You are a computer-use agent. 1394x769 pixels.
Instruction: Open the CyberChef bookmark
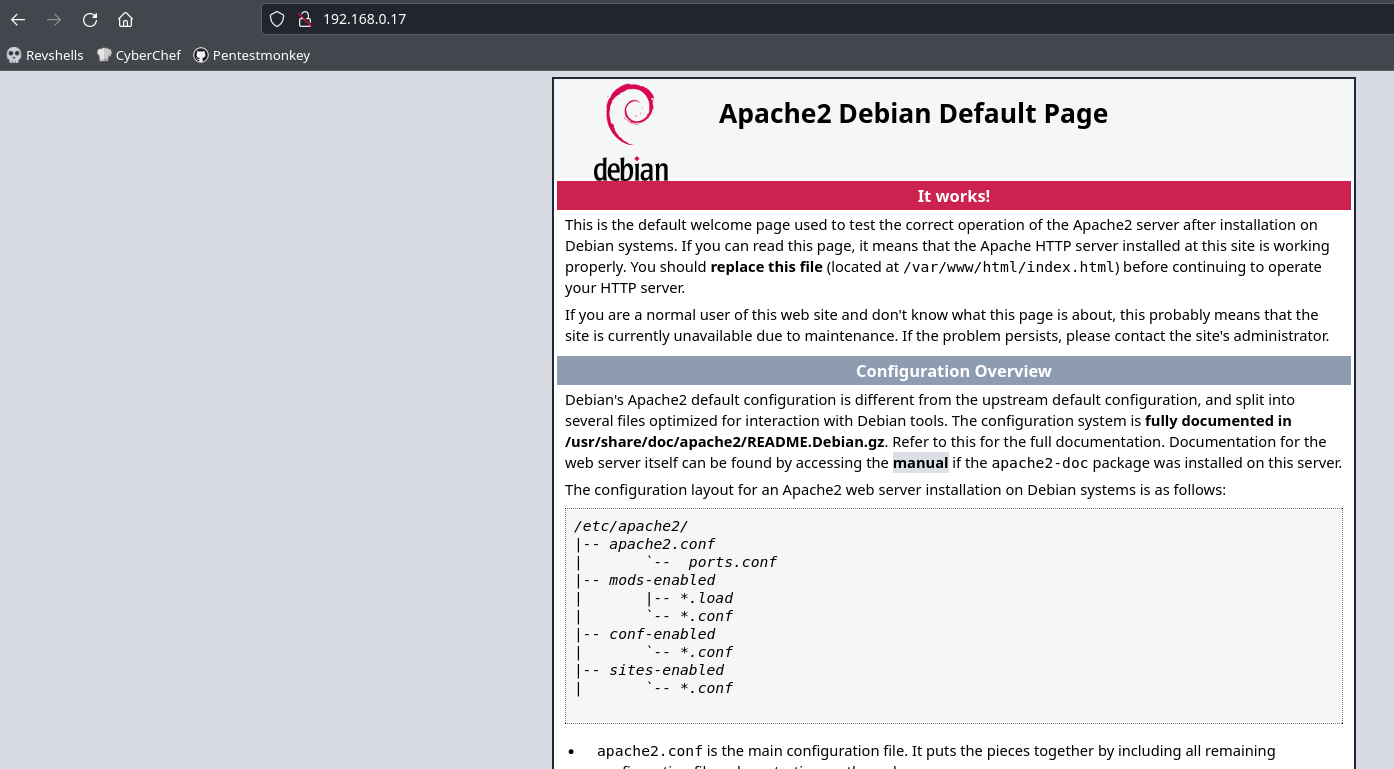pos(139,55)
